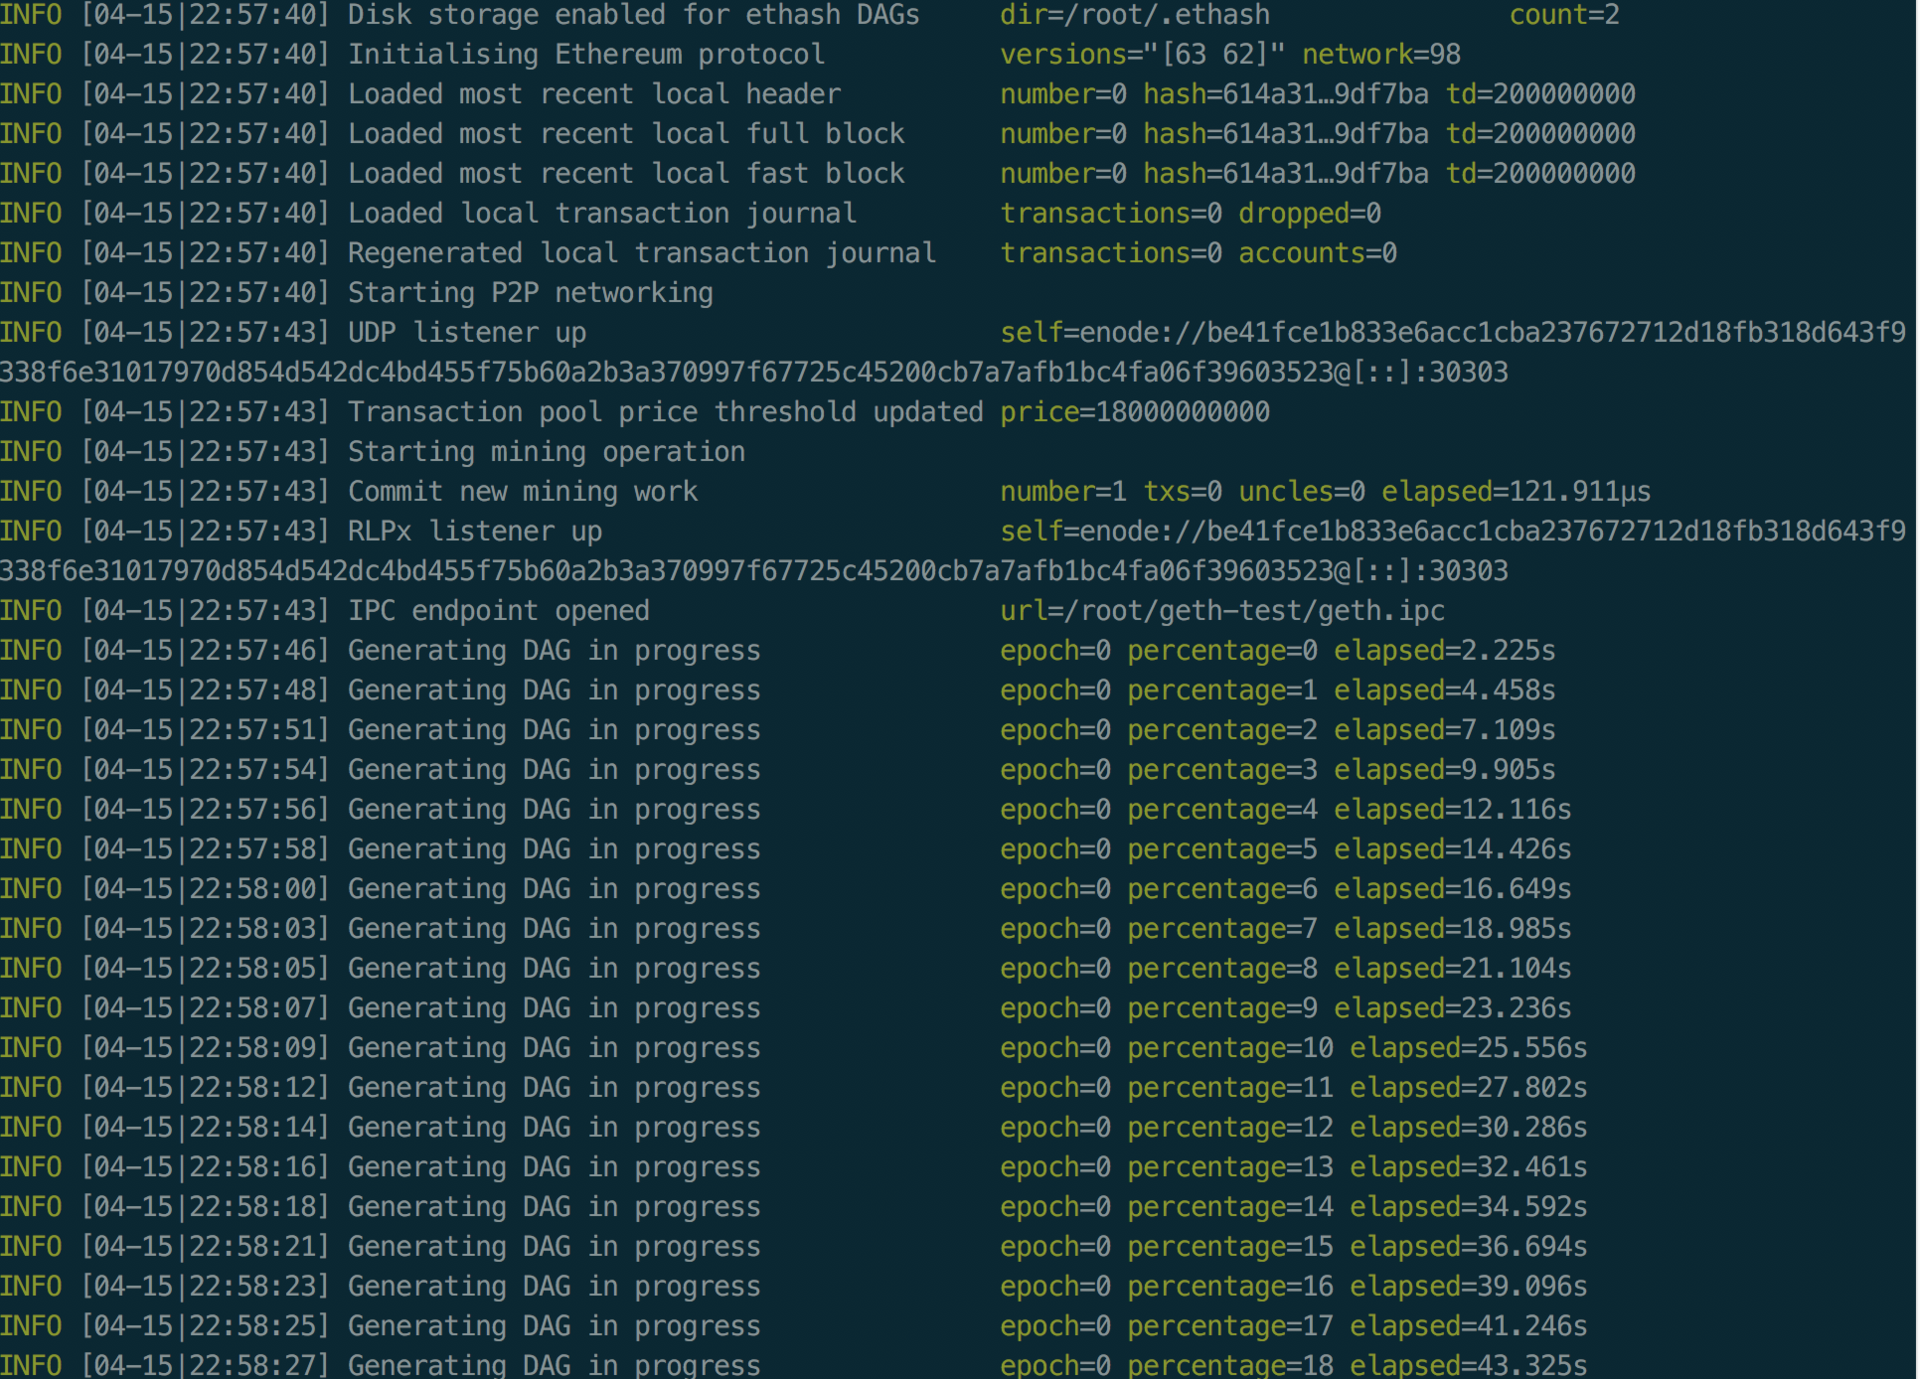Click the 'Starting mining operation' message

(546, 452)
